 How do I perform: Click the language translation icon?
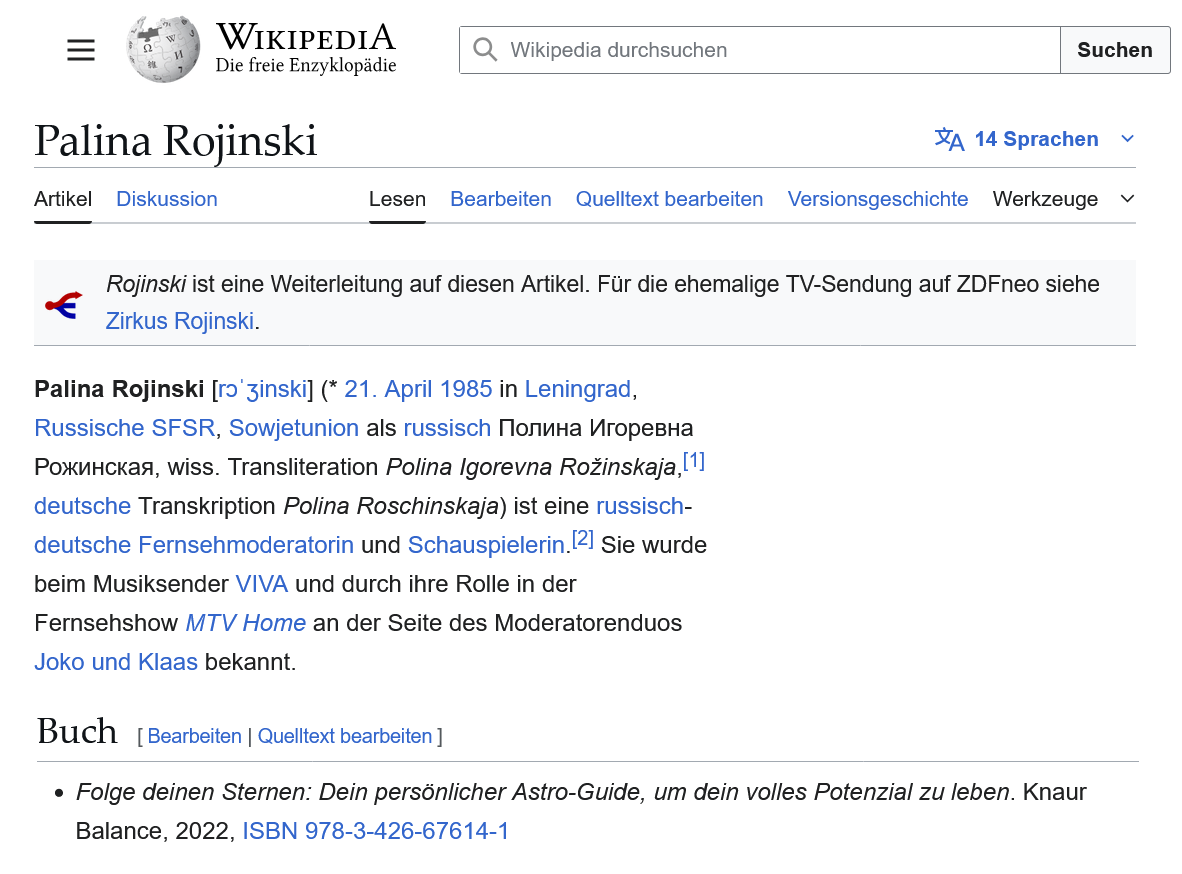(949, 139)
